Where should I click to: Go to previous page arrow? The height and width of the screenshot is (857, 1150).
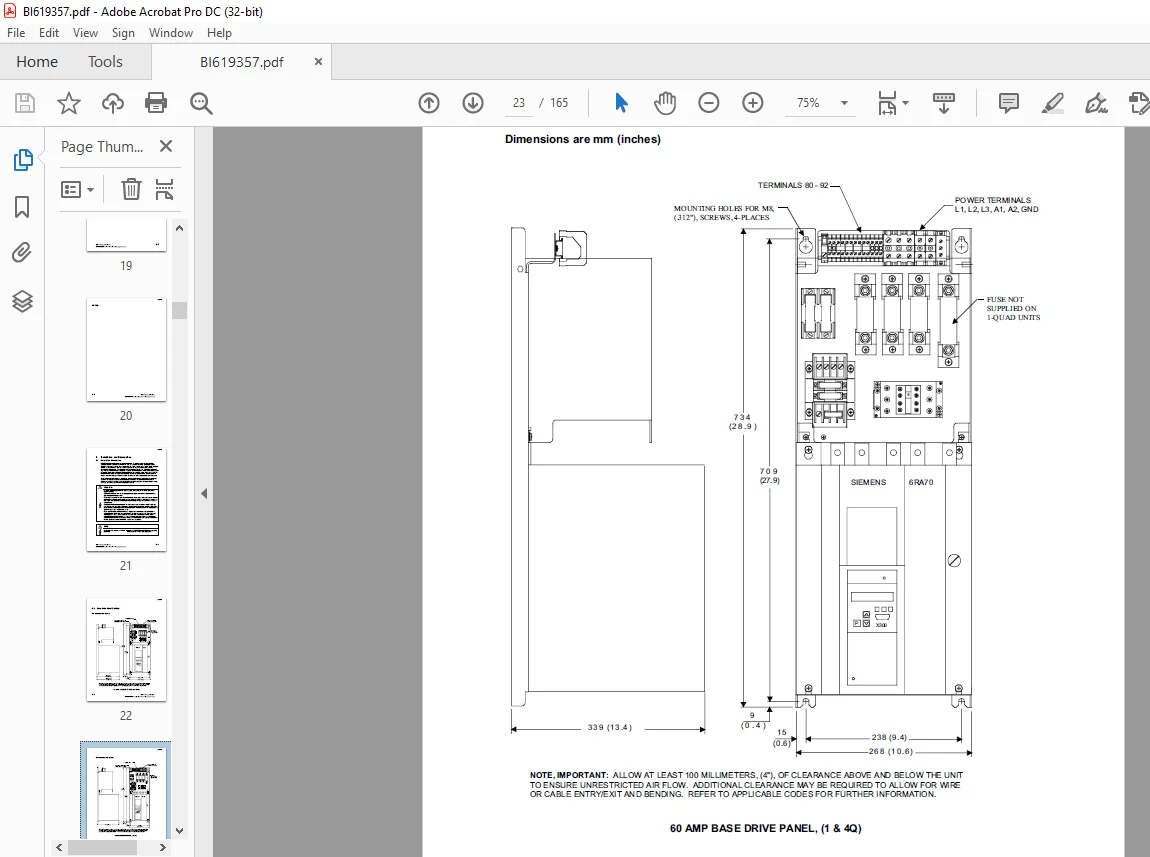(x=429, y=103)
